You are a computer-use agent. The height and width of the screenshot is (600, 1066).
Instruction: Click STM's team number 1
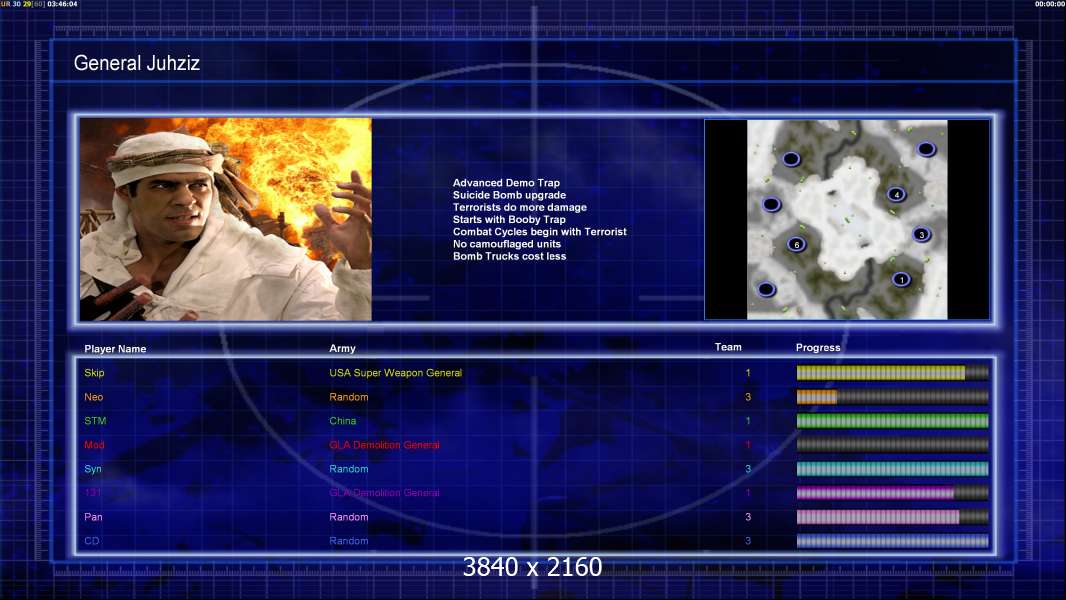pos(748,421)
